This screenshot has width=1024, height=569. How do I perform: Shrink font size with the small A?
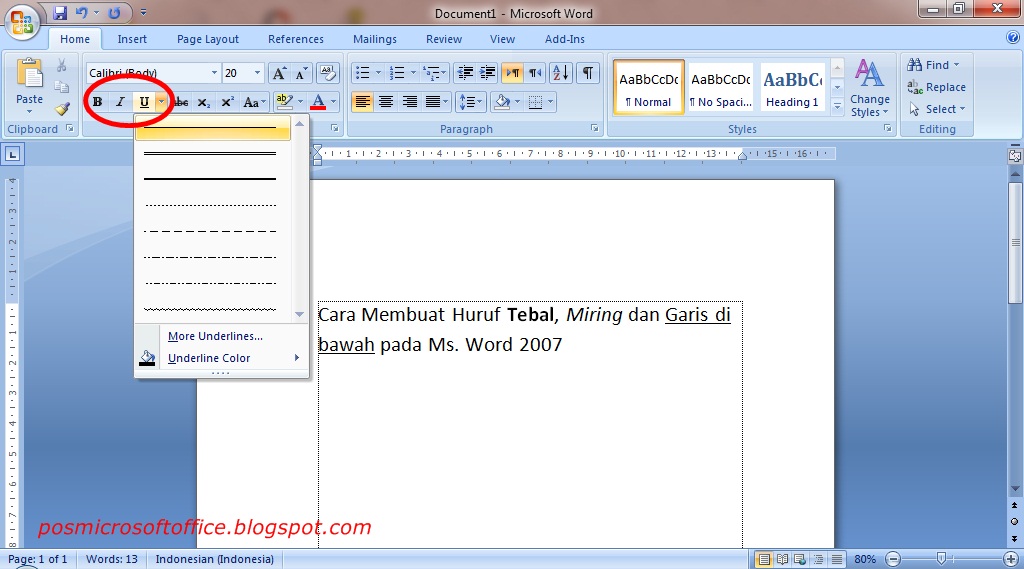pos(300,73)
